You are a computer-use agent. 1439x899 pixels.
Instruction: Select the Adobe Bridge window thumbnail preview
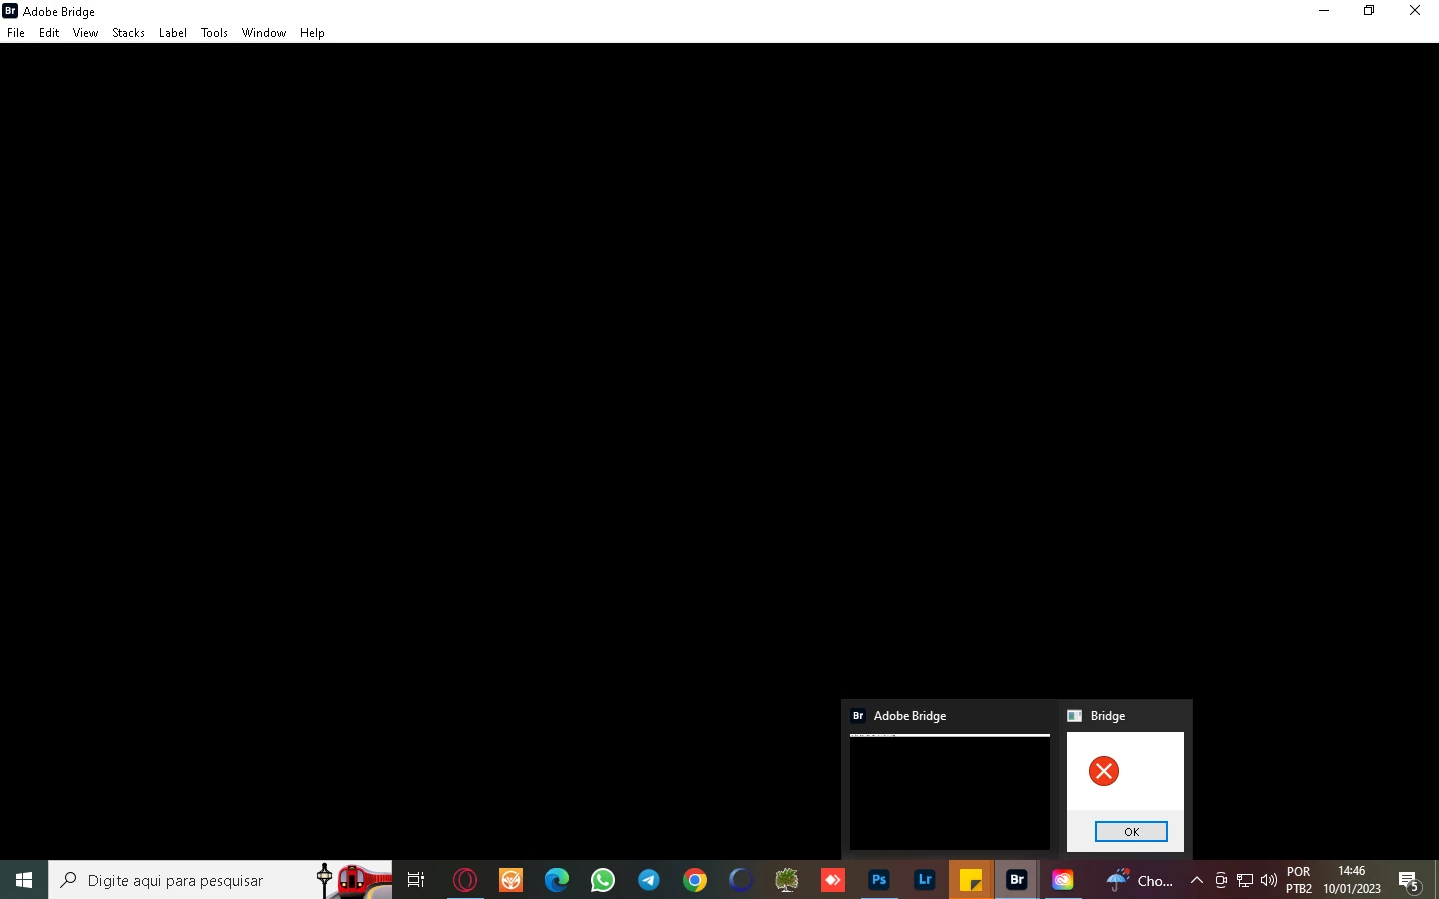[950, 792]
